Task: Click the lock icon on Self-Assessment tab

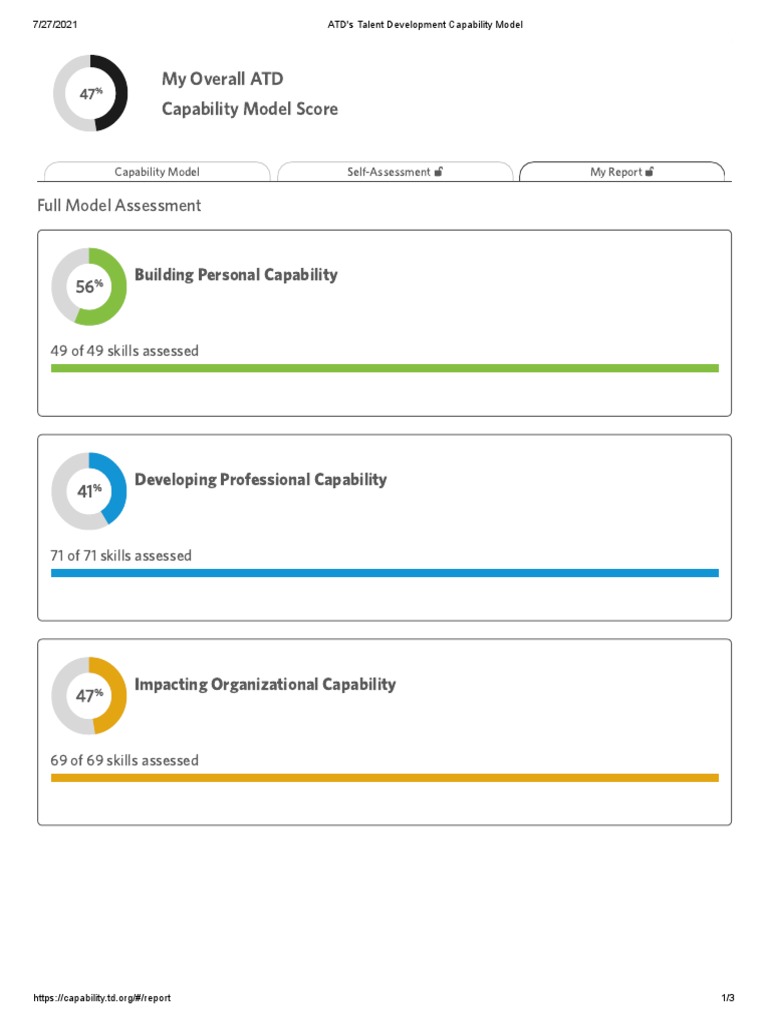Action: (438, 172)
